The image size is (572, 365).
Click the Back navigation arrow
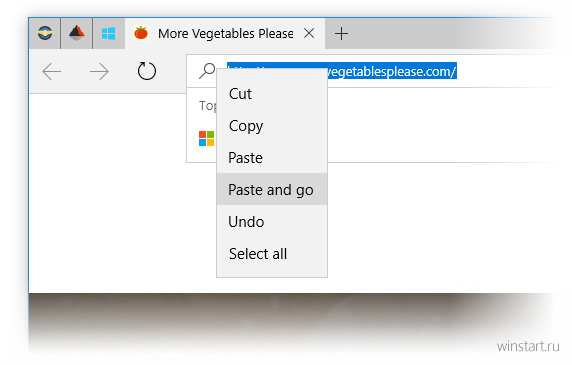pos(51,71)
